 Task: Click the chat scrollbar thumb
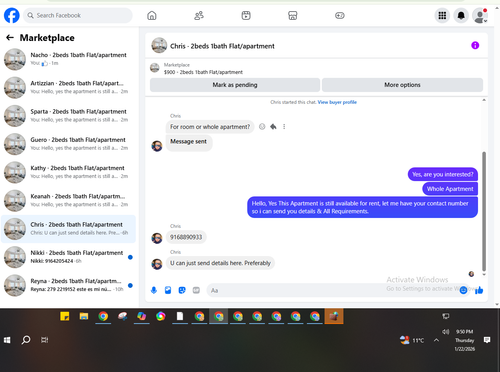(484, 211)
